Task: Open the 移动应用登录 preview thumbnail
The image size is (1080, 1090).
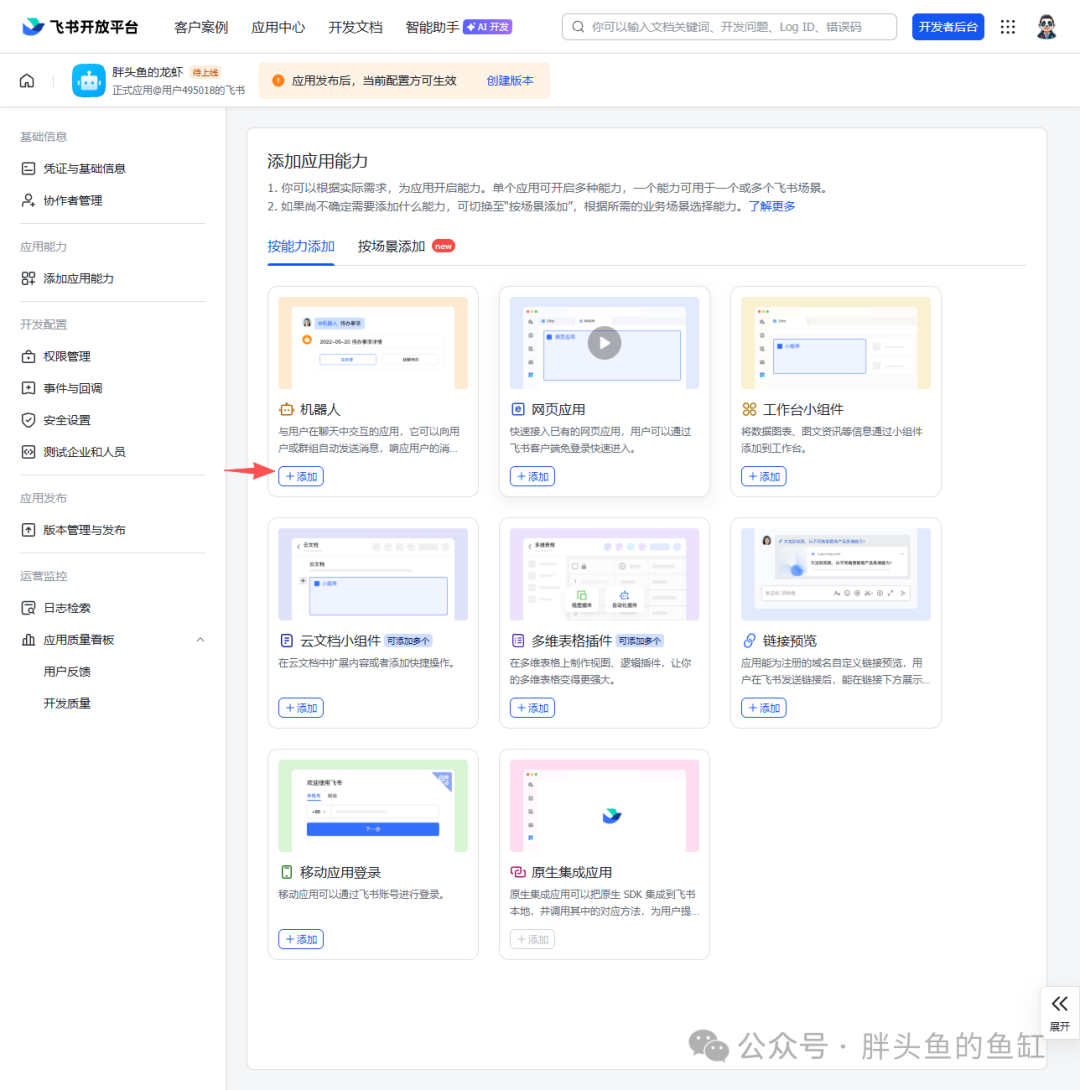Action: tap(373, 806)
